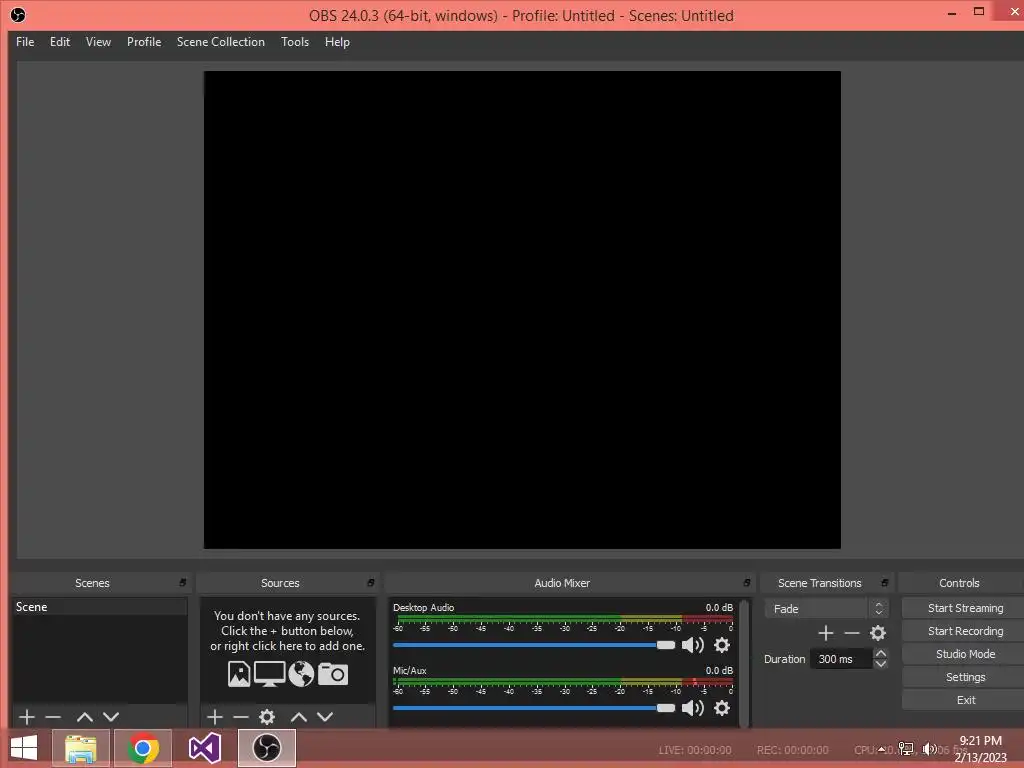Click the camera source icon
Image resolution: width=1024 pixels, height=768 pixels.
[x=333, y=674]
